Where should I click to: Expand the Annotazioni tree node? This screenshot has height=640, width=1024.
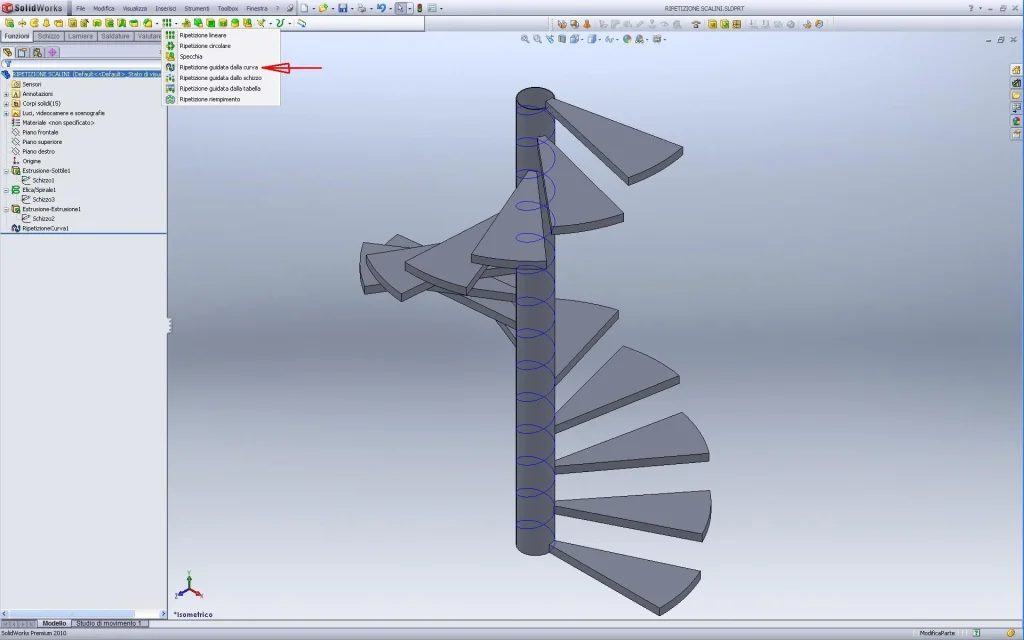(x=6, y=94)
